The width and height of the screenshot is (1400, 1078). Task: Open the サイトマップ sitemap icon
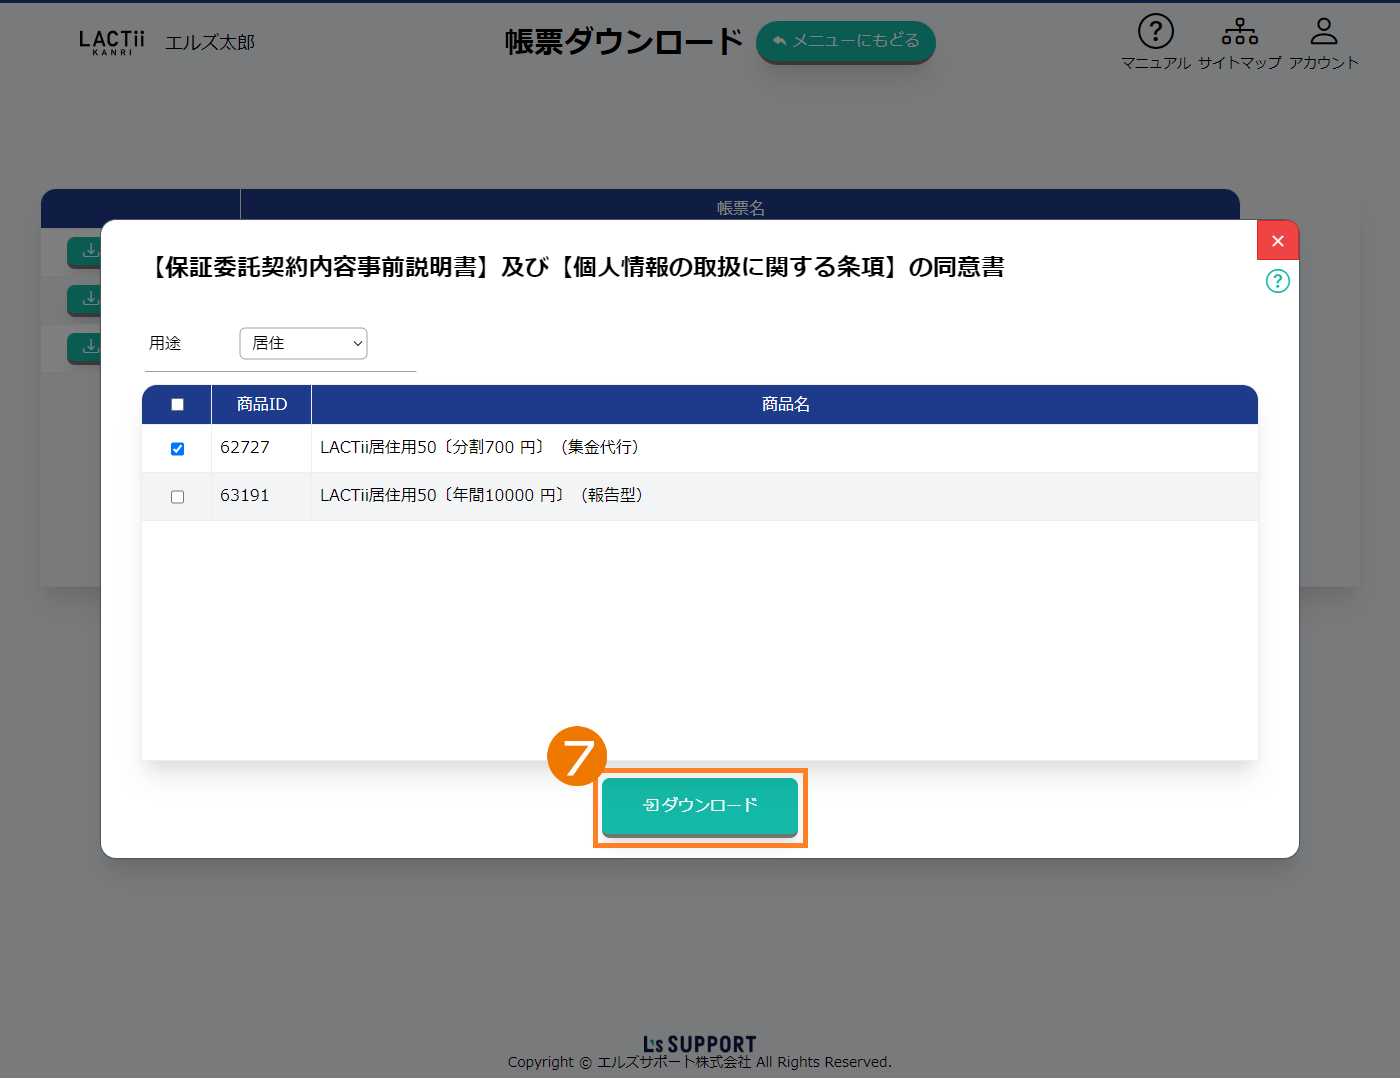point(1239,32)
